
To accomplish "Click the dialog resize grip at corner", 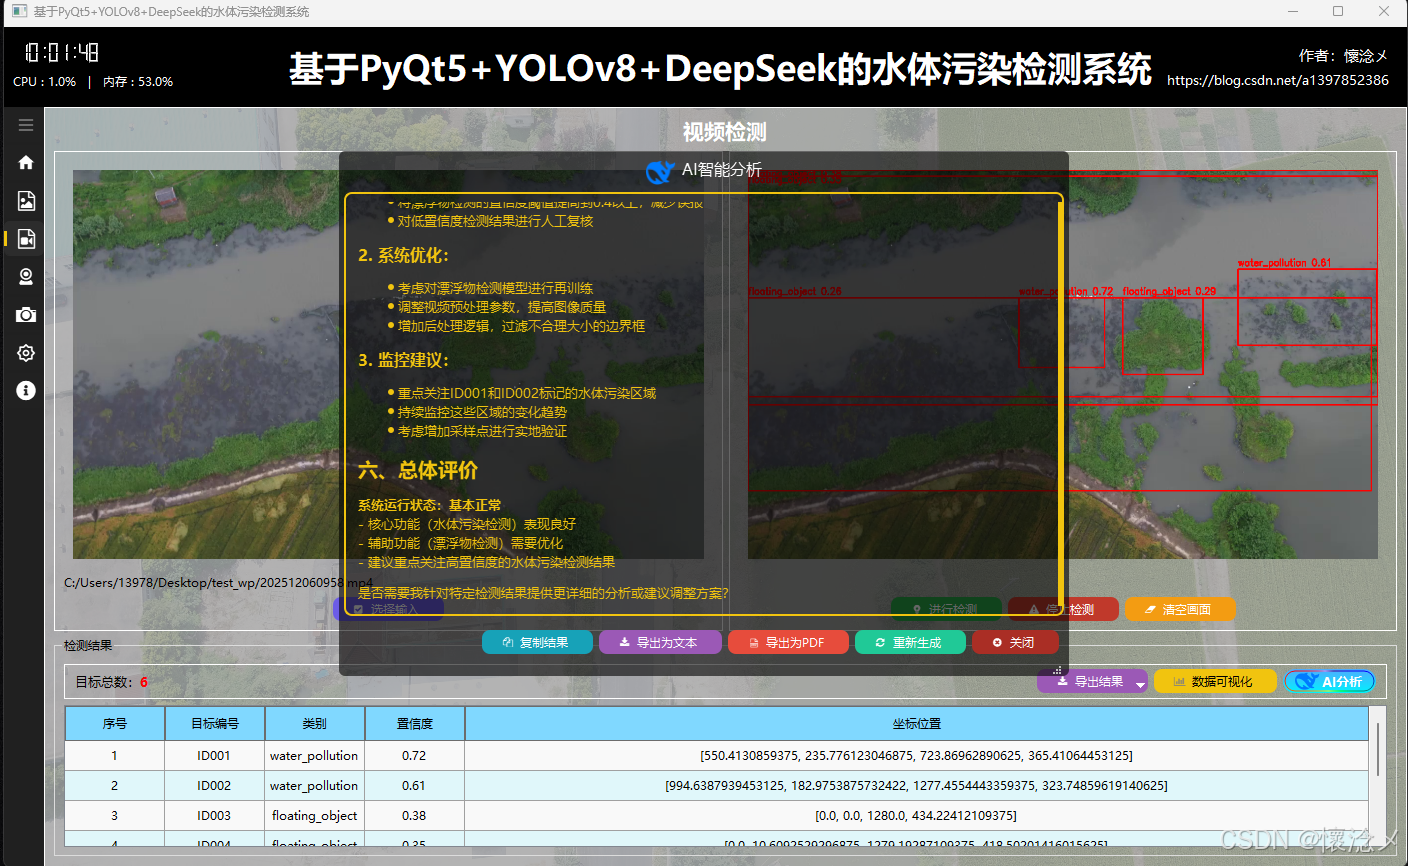I will [x=1058, y=669].
